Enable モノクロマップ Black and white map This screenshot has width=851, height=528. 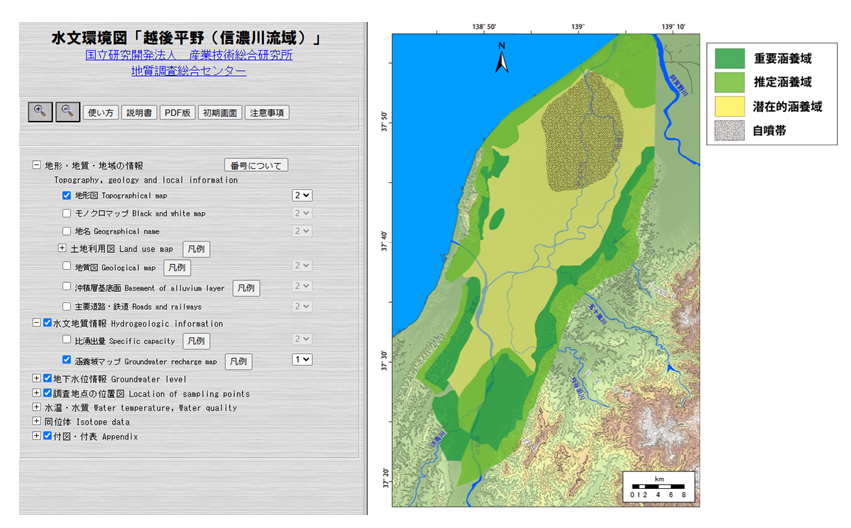coord(66,213)
